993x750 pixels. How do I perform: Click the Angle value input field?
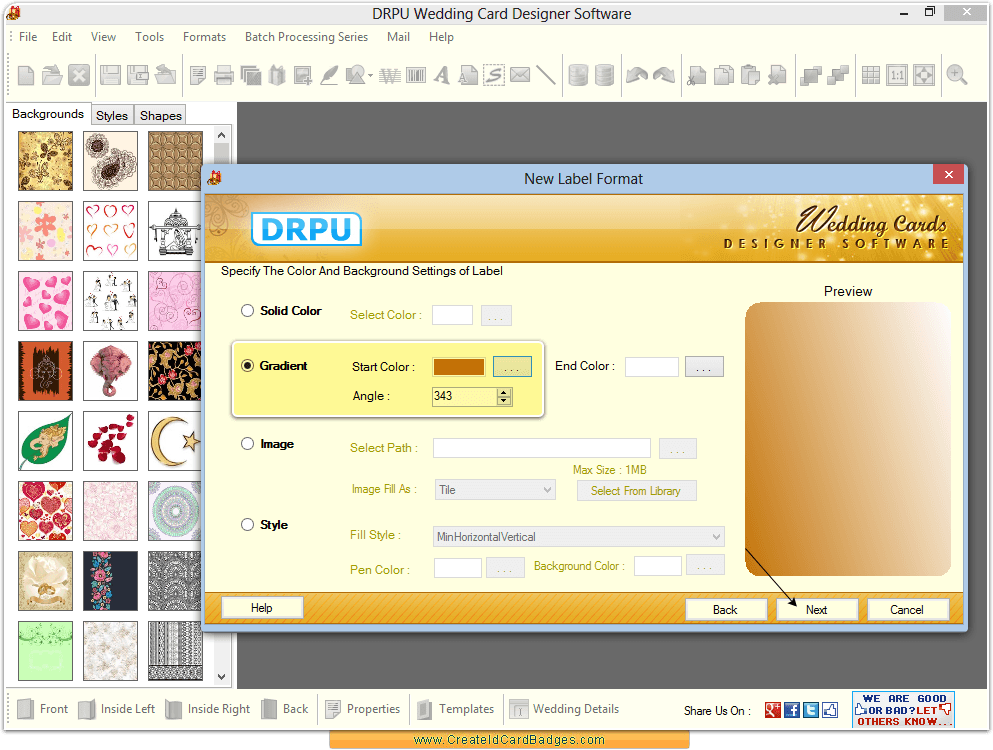(464, 397)
